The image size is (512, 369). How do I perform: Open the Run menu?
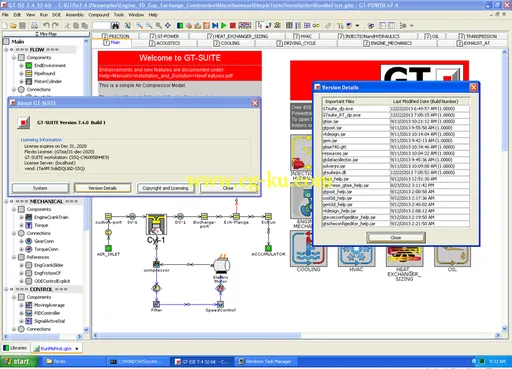44,15
